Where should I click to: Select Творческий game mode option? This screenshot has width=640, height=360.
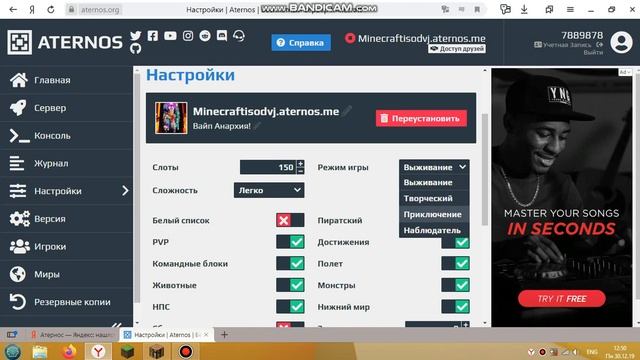(x=434, y=198)
